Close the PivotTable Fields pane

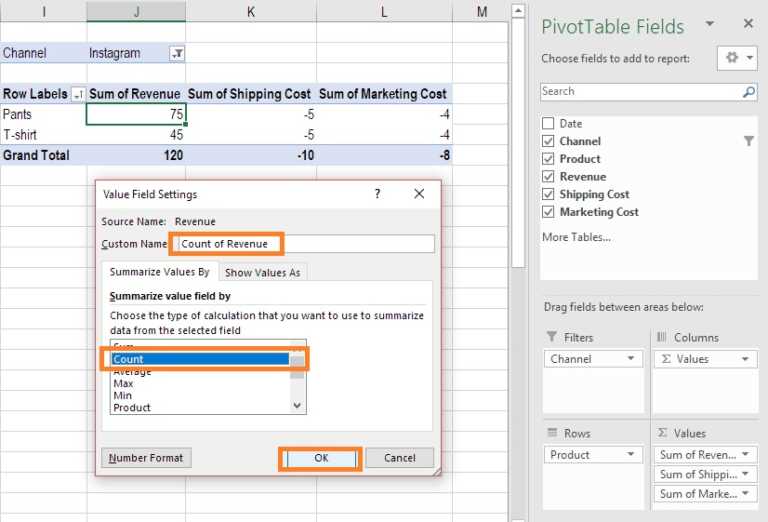tap(748, 24)
